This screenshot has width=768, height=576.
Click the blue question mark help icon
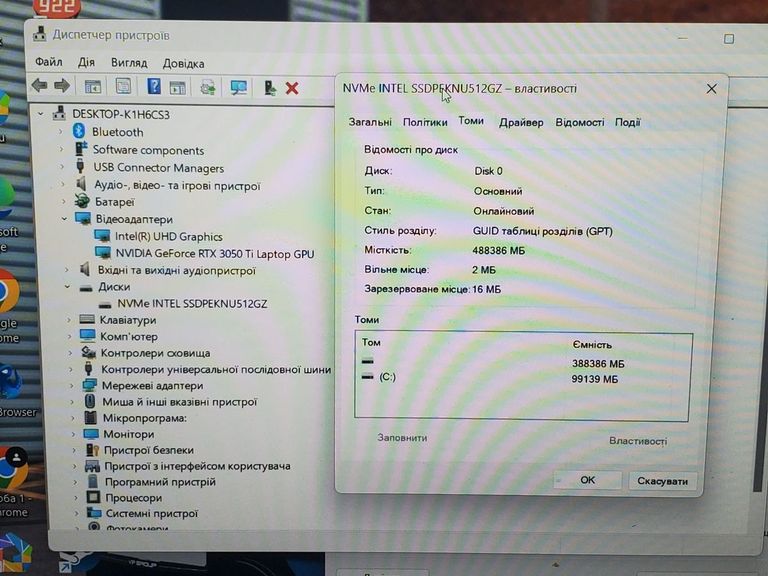[x=154, y=87]
